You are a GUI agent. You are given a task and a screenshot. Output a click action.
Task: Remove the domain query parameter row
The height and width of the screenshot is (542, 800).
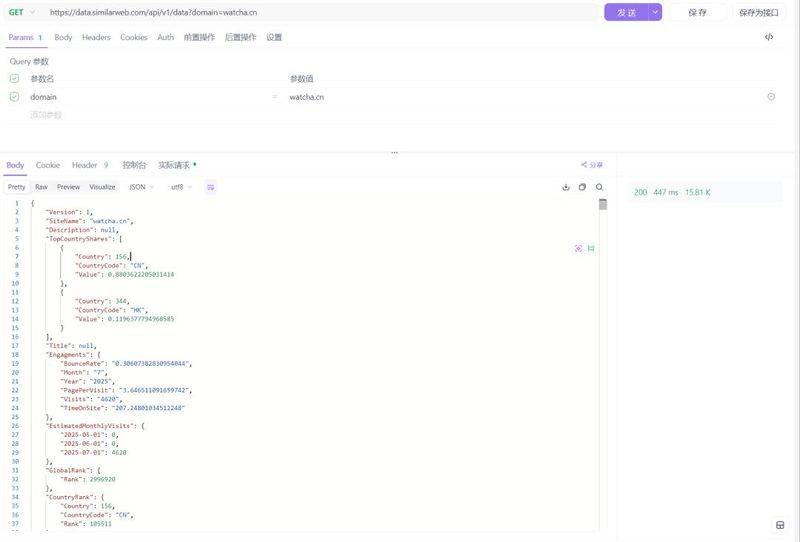(771, 97)
